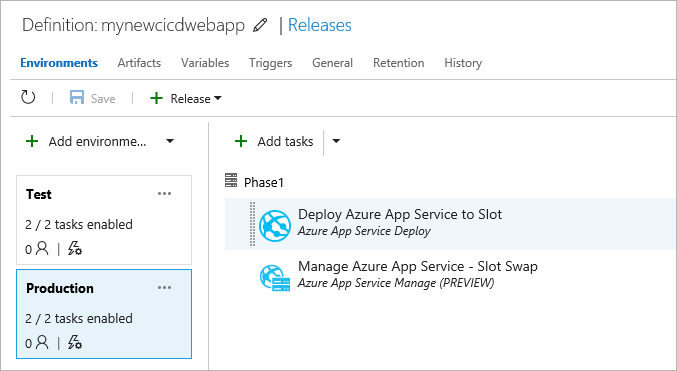Image resolution: width=677 pixels, height=371 pixels.
Task: Click the Azure App Service Deploy globe icon
Action: [275, 225]
